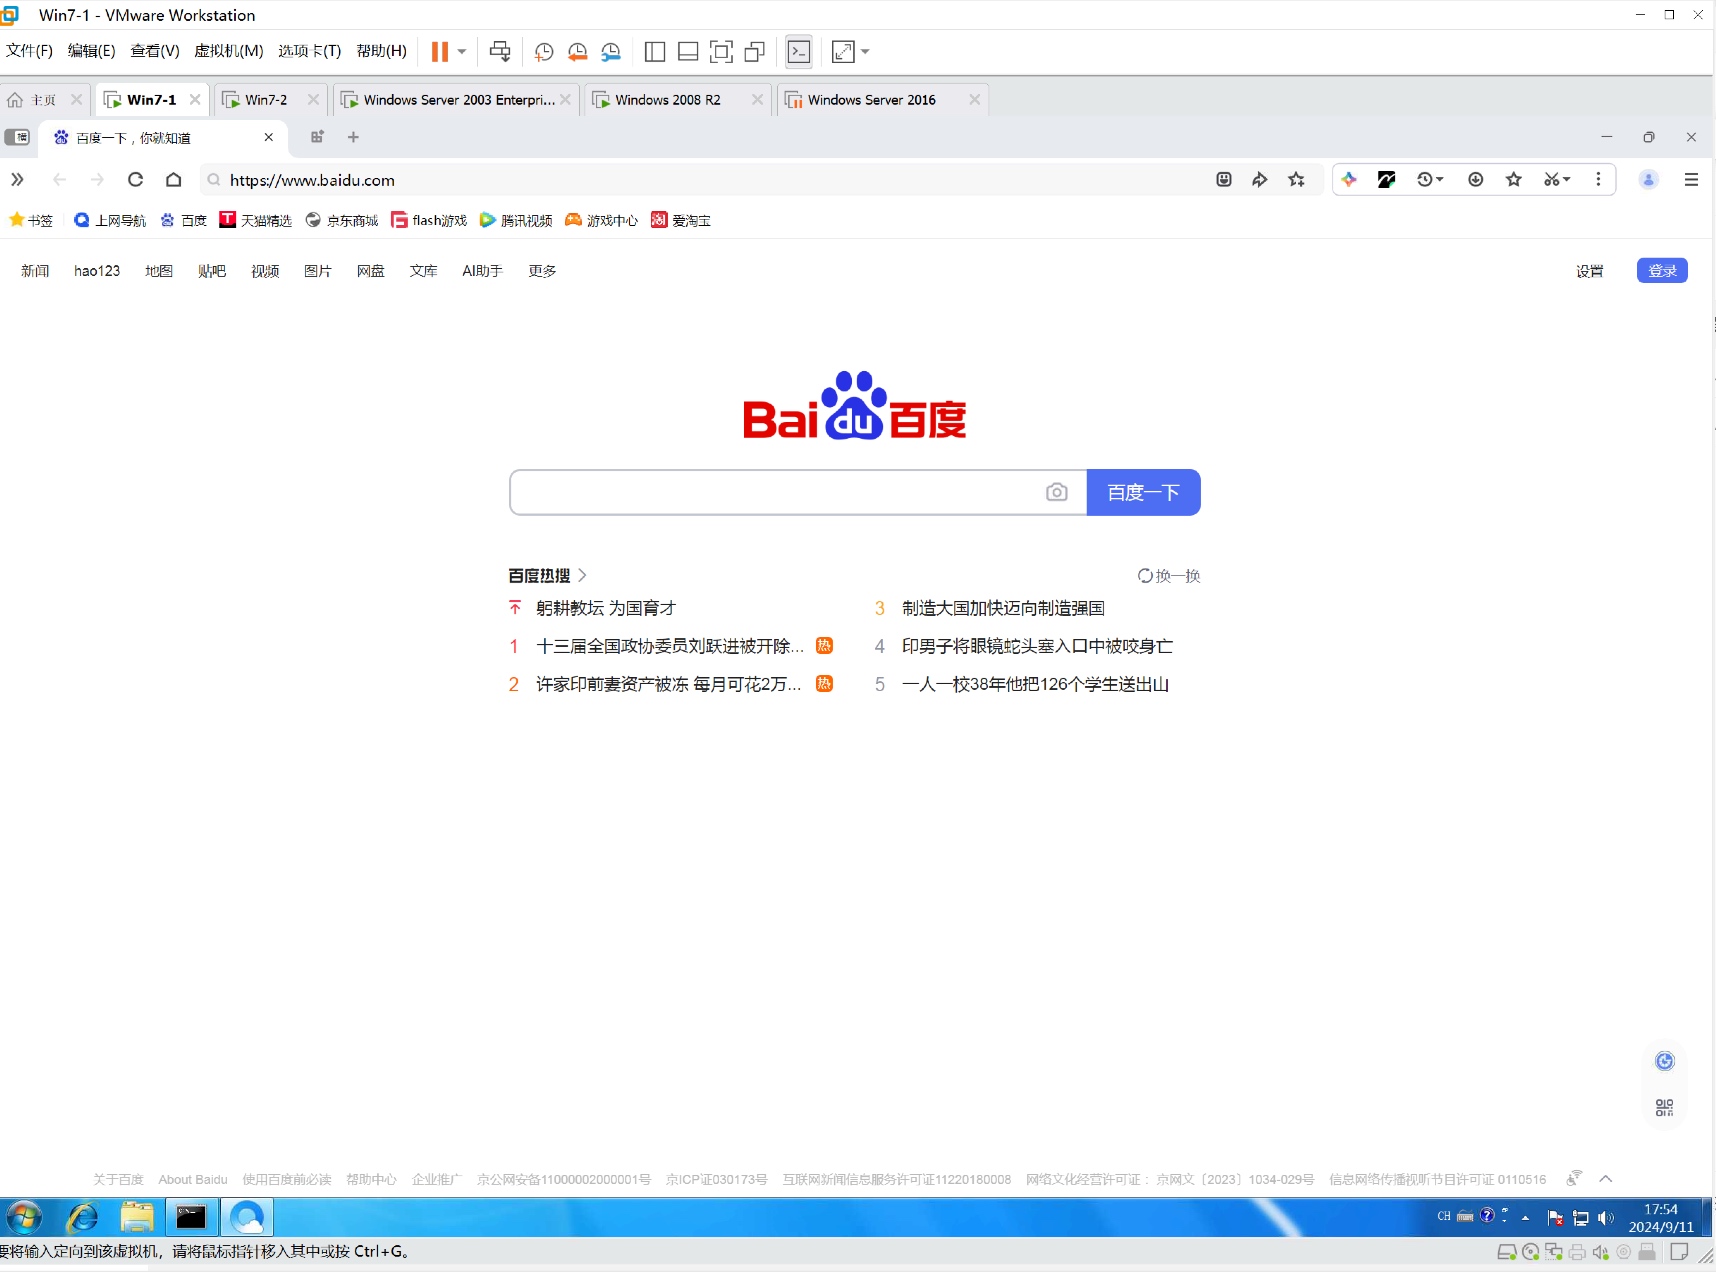Click the share arrow icon in address bar
Image resolution: width=1716 pixels, height=1272 pixels.
[x=1260, y=180]
